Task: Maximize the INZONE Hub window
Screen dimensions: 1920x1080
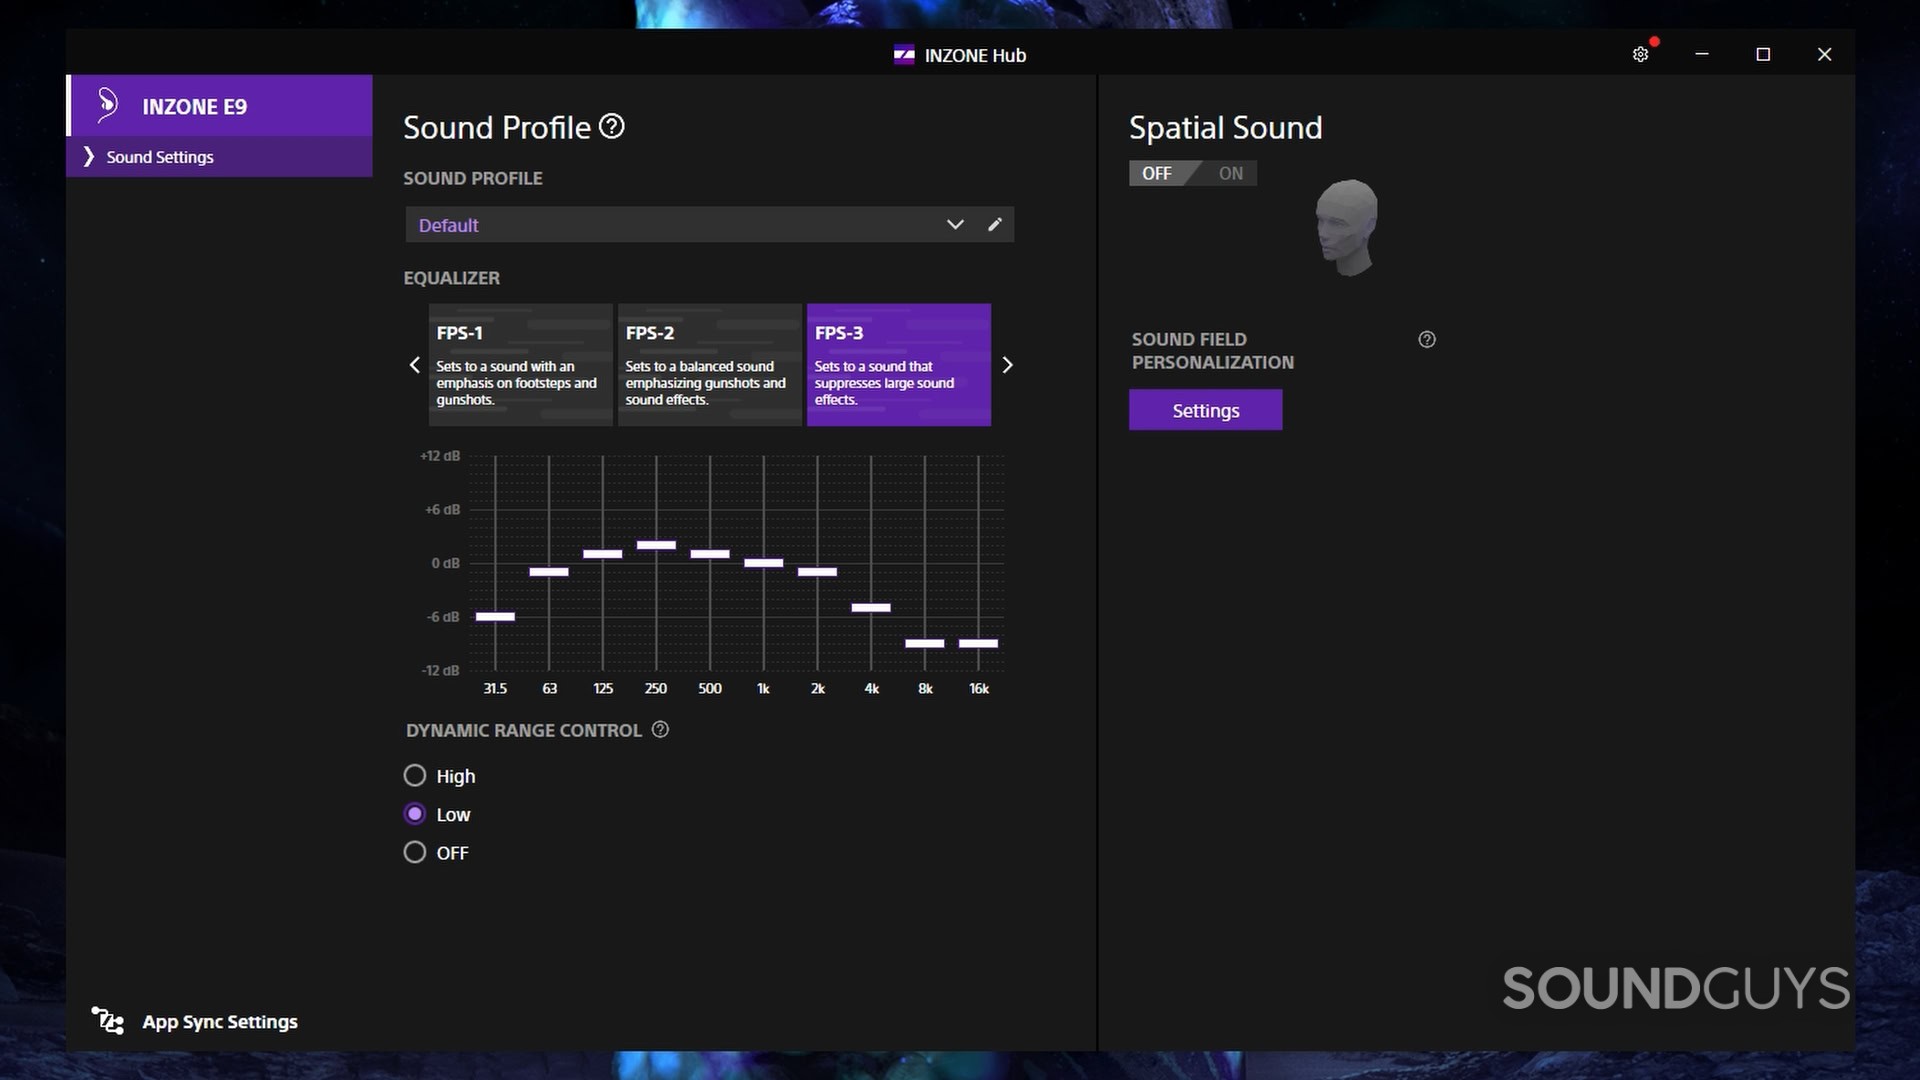Action: point(1763,54)
